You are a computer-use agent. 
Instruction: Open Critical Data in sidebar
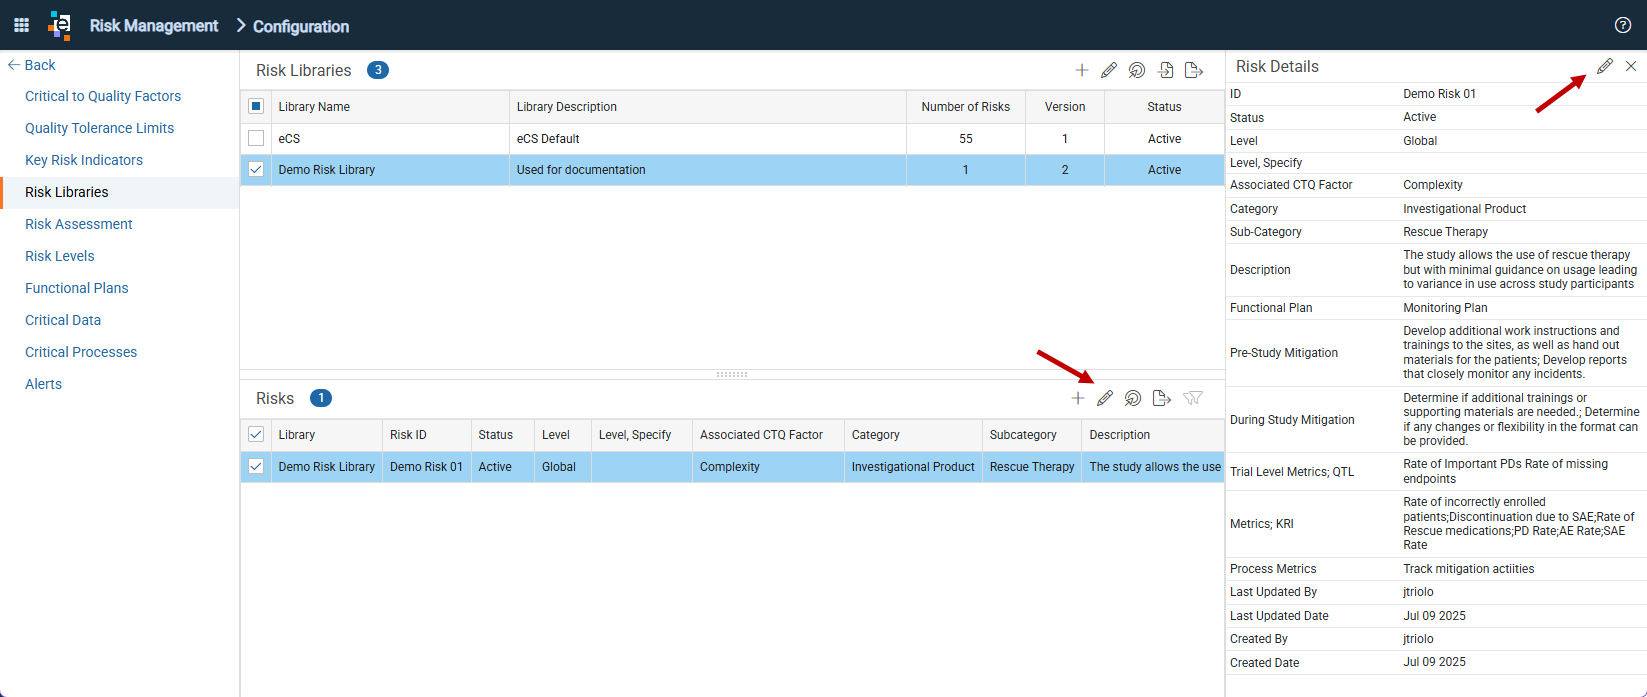tap(63, 320)
